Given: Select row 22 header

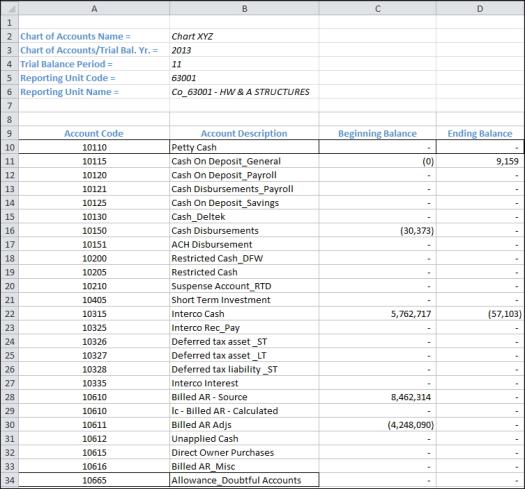Looking at the screenshot, I should (9, 314).
